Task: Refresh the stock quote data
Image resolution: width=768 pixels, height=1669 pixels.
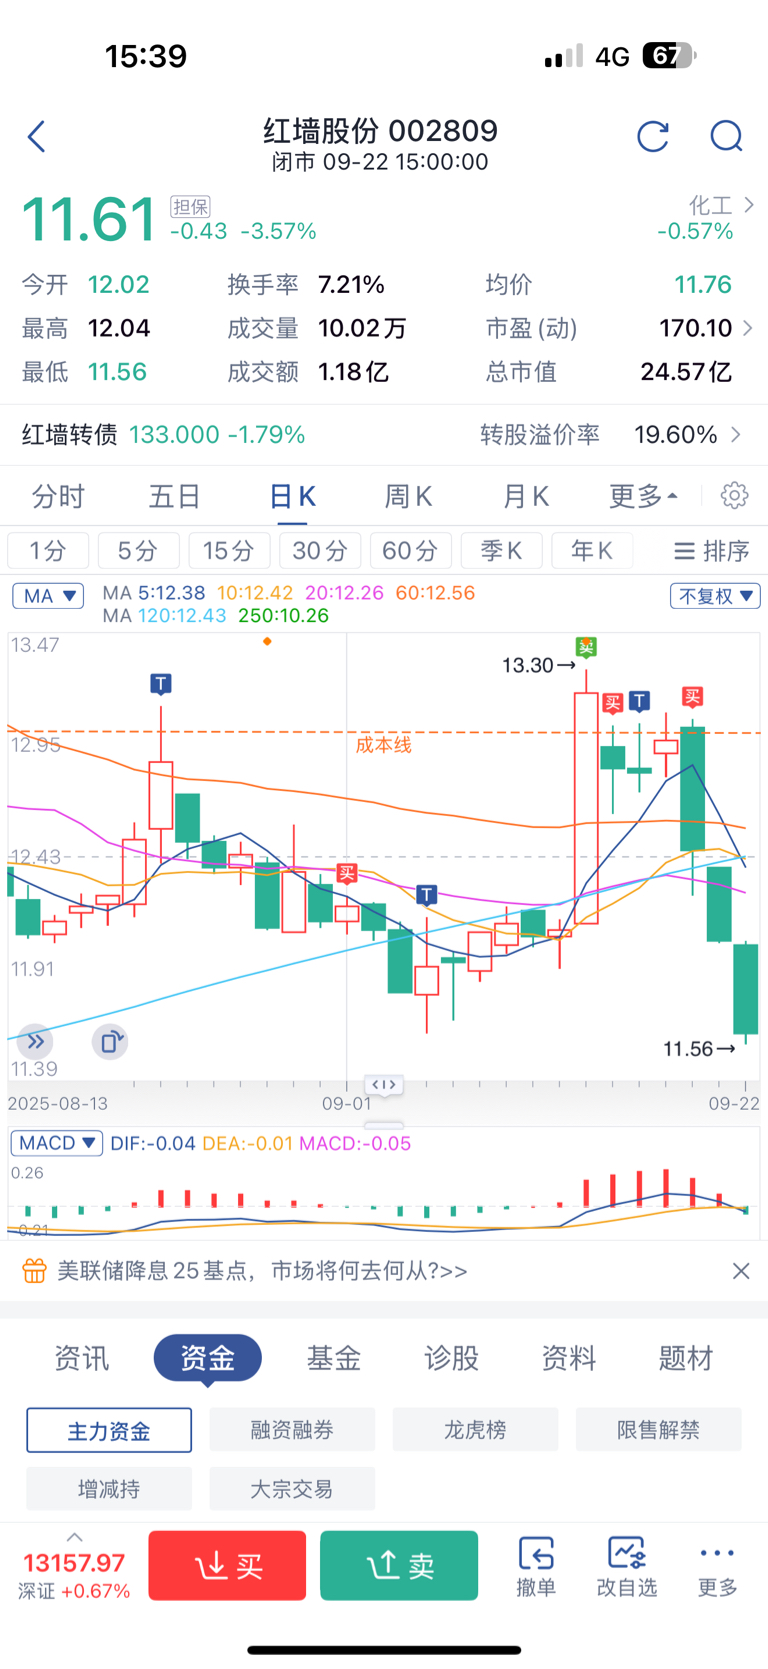Action: point(653,136)
